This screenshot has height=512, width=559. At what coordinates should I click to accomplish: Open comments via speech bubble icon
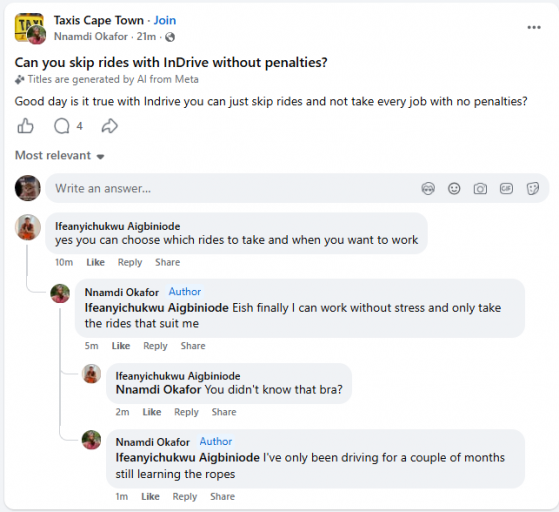pos(62,126)
